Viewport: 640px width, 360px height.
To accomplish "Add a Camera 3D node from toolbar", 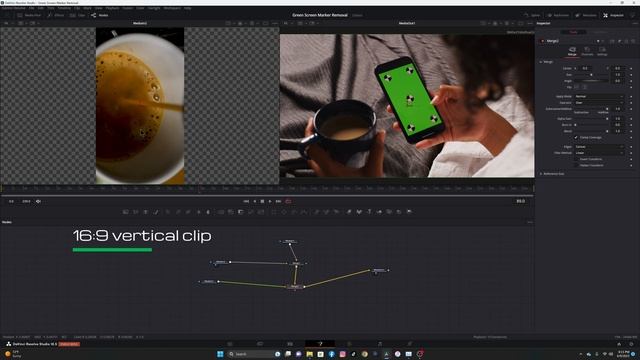I will click(389, 212).
